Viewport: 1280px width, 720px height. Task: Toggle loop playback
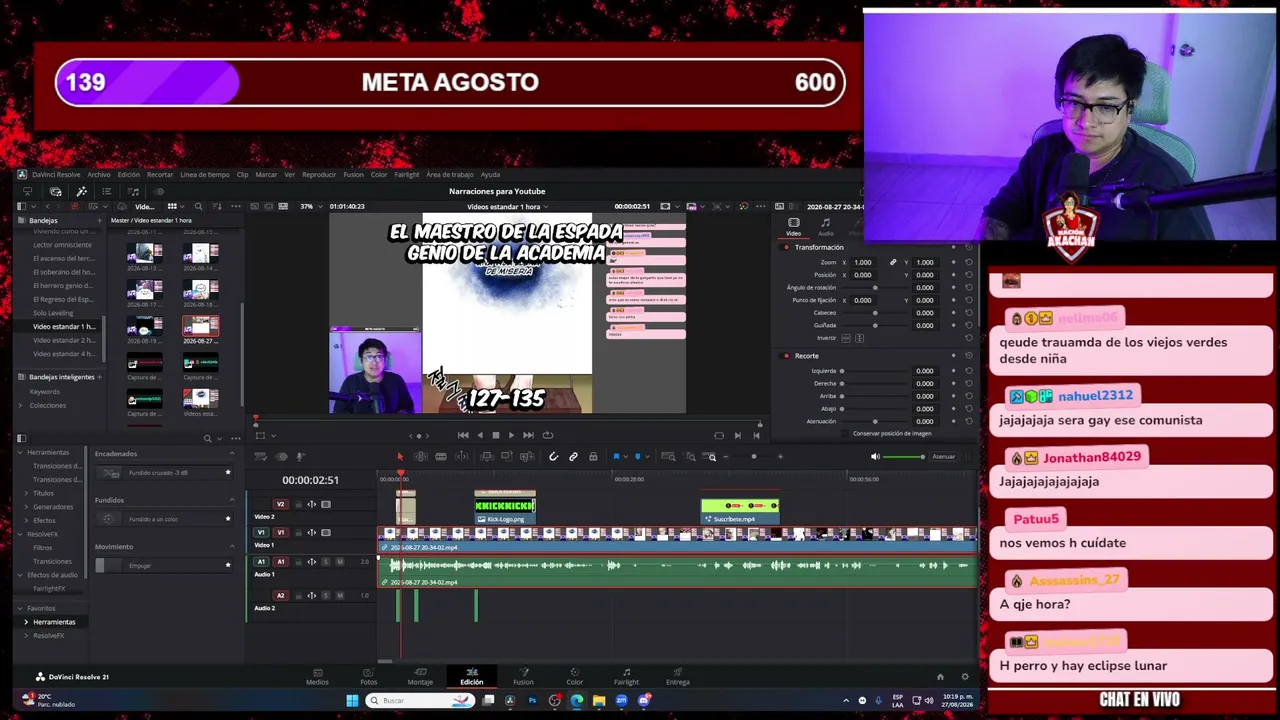click(546, 435)
